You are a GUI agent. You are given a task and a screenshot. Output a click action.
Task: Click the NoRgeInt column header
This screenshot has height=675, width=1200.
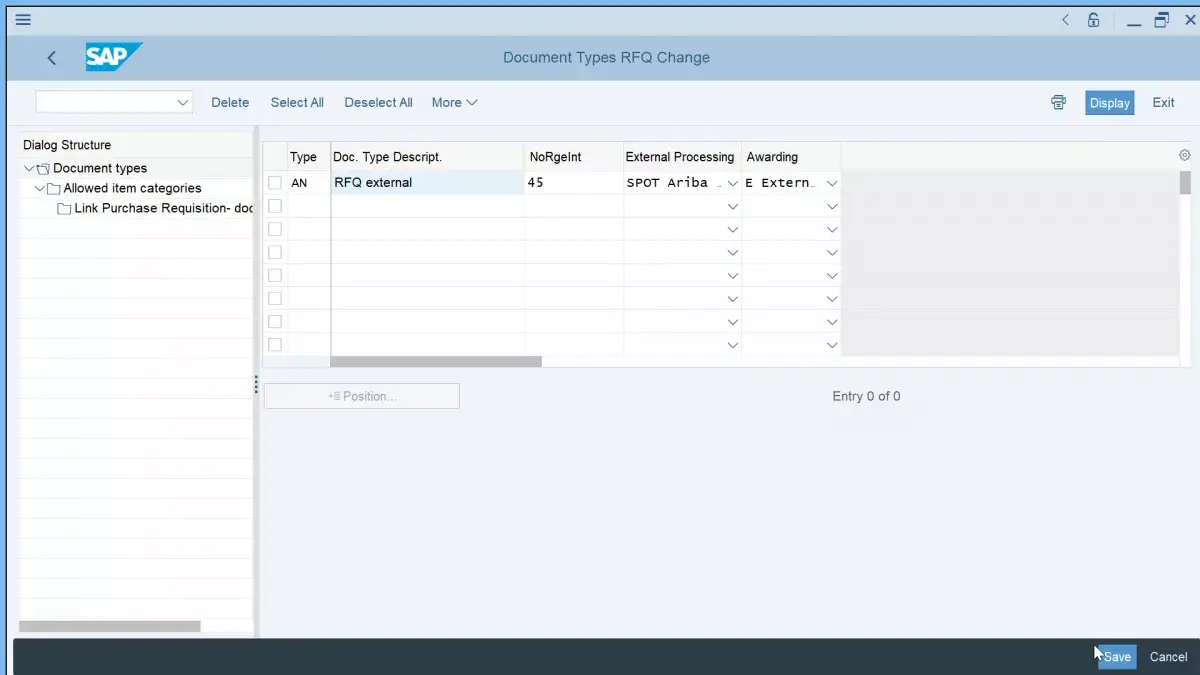coord(556,157)
